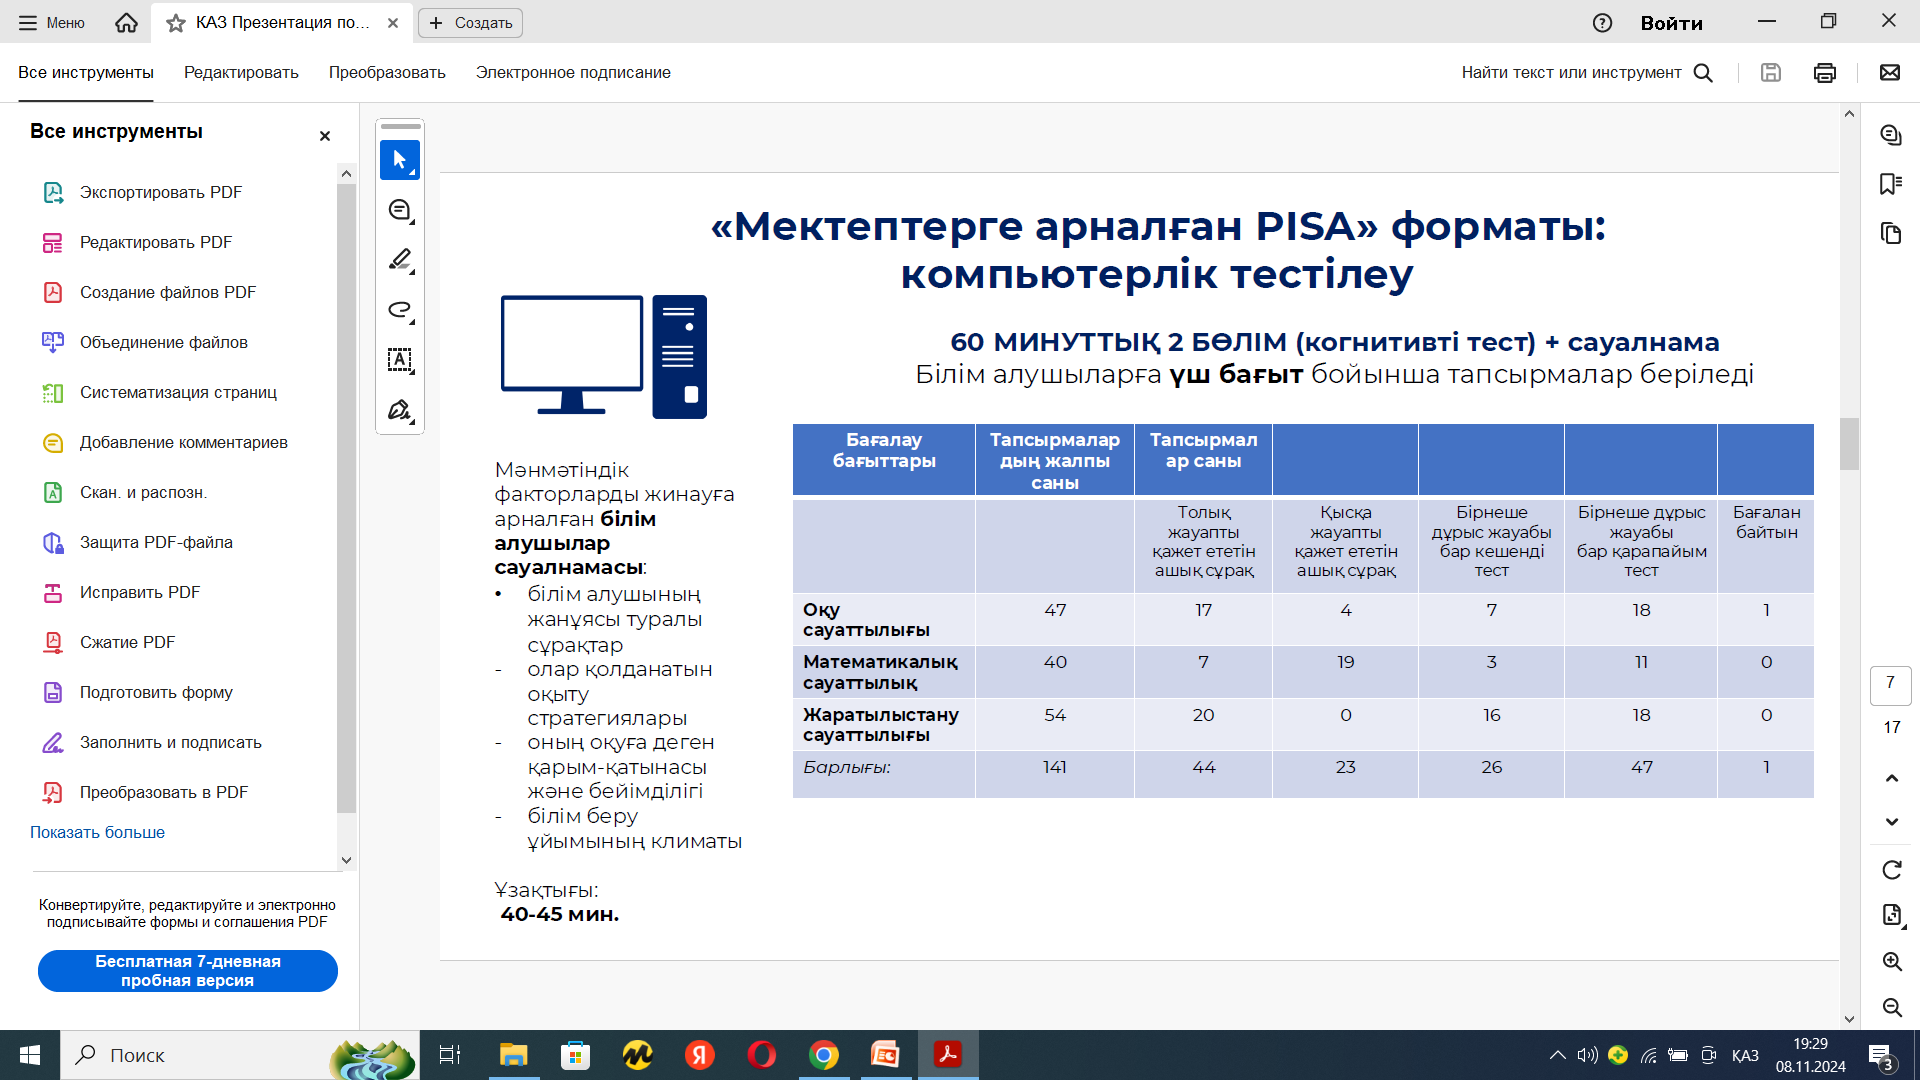Click the current page number field

click(x=1890, y=684)
